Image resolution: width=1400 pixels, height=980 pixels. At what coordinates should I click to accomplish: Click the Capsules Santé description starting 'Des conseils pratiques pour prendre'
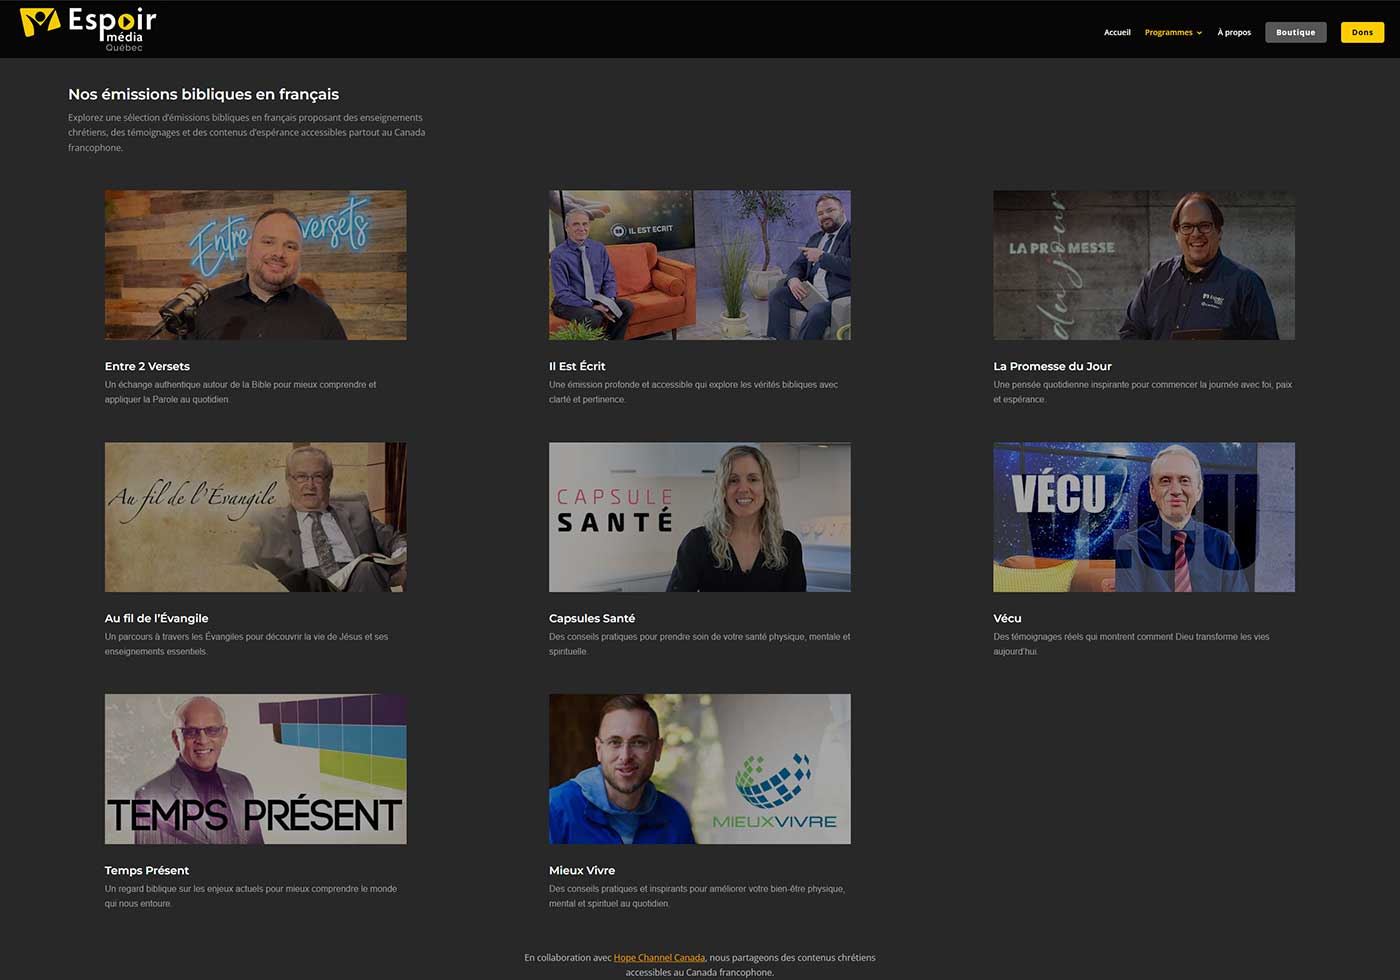699,644
